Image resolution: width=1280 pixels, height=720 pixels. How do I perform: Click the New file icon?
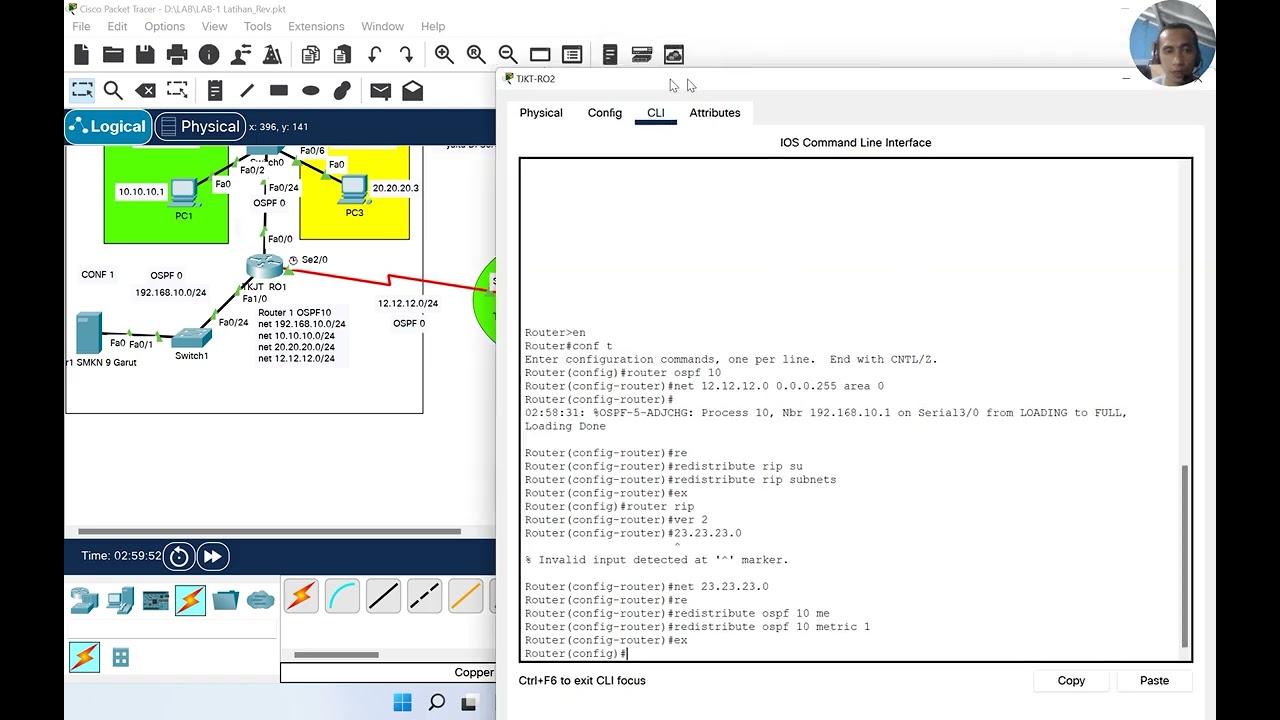tap(82, 55)
